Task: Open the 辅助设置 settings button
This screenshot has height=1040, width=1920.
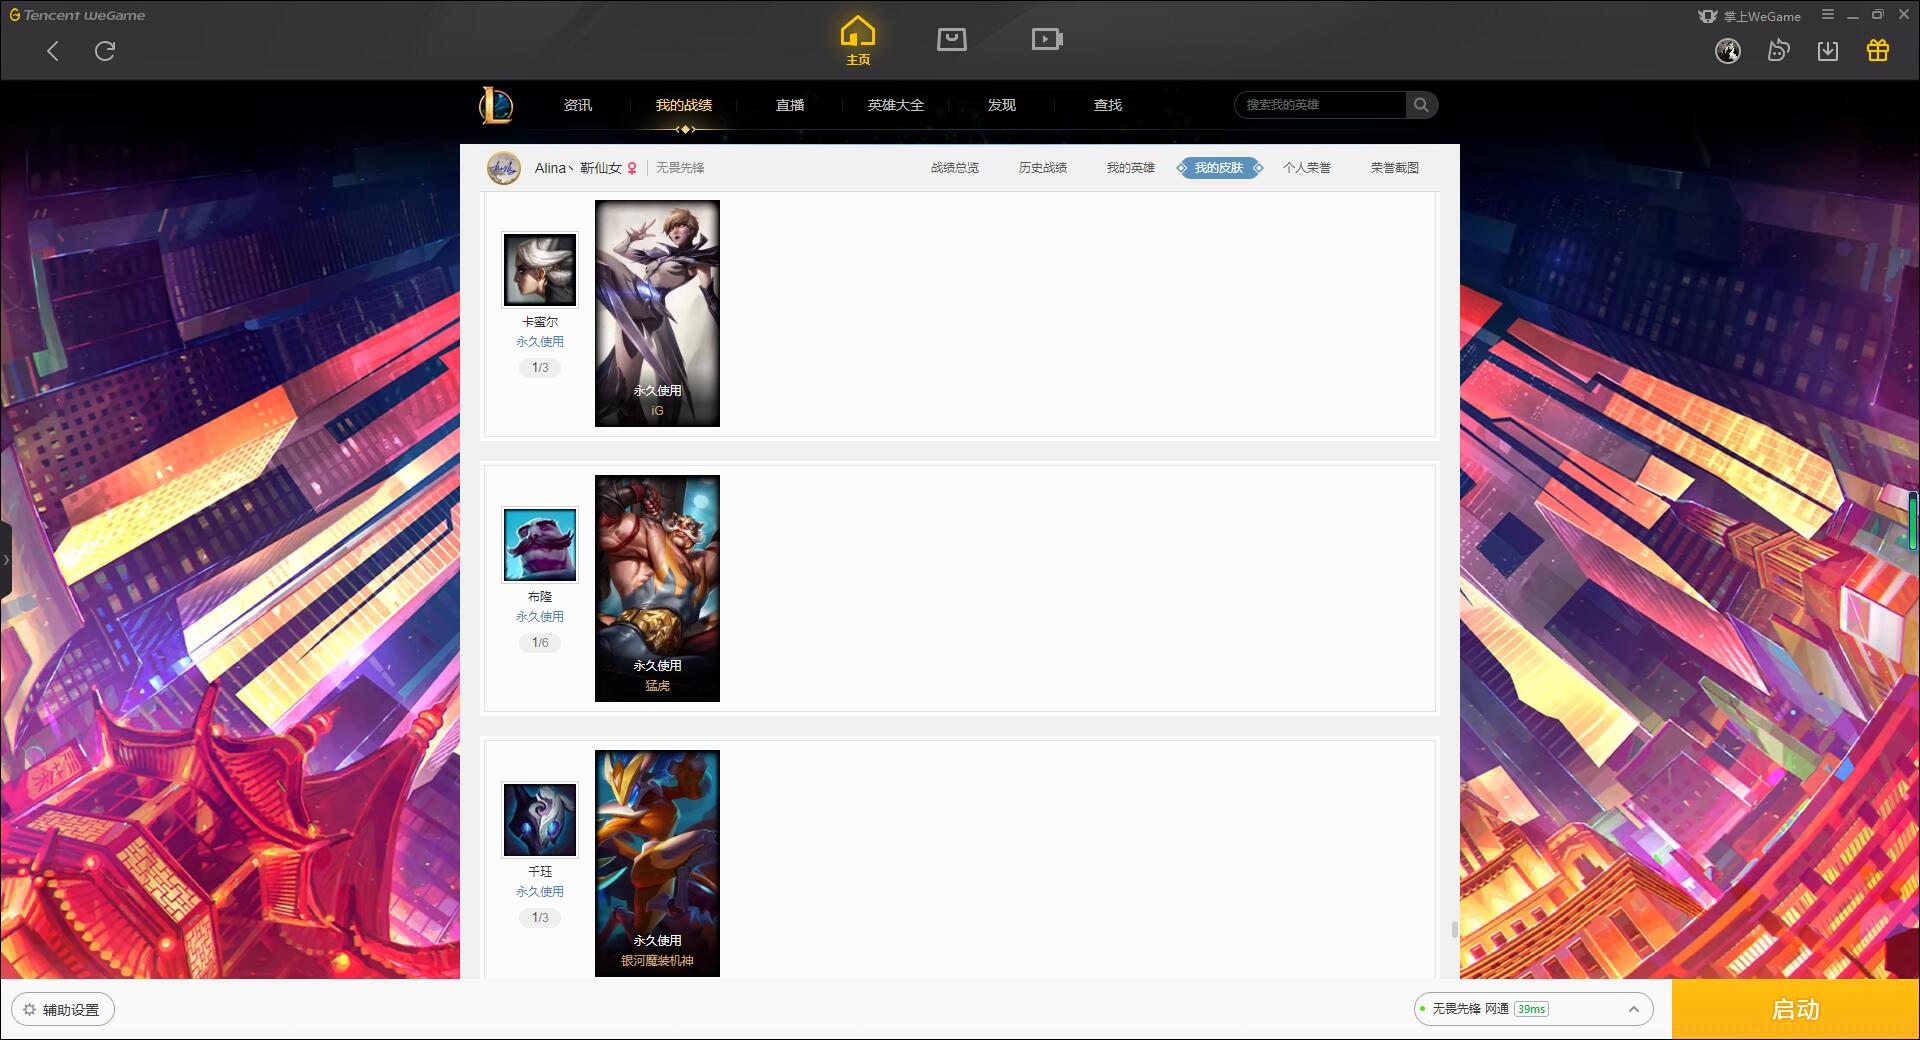Action: [63, 1010]
